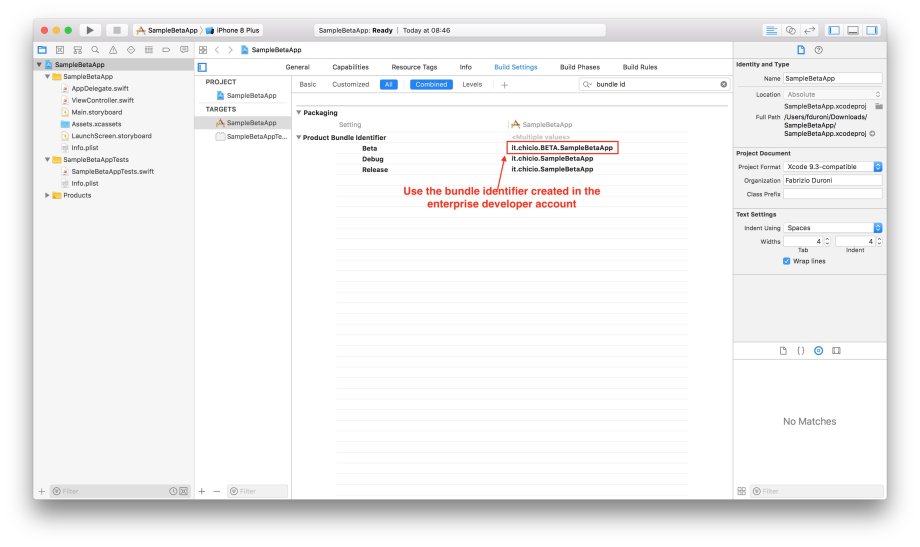Switch to the Resource Tags tab
The width and height of the screenshot is (920, 547).
414,67
